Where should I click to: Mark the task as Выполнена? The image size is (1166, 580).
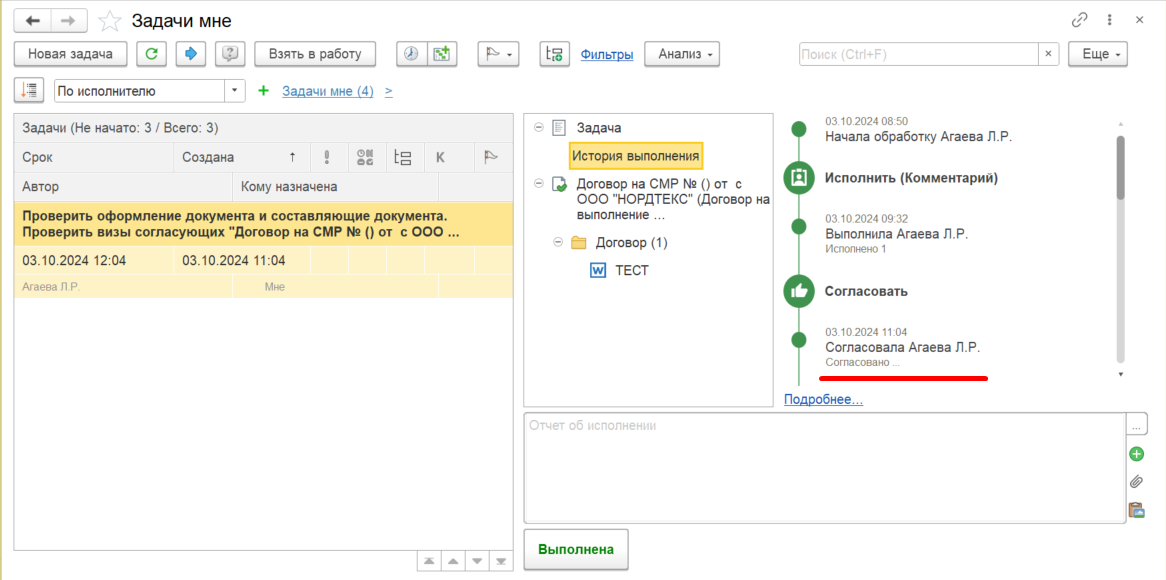click(x=576, y=550)
